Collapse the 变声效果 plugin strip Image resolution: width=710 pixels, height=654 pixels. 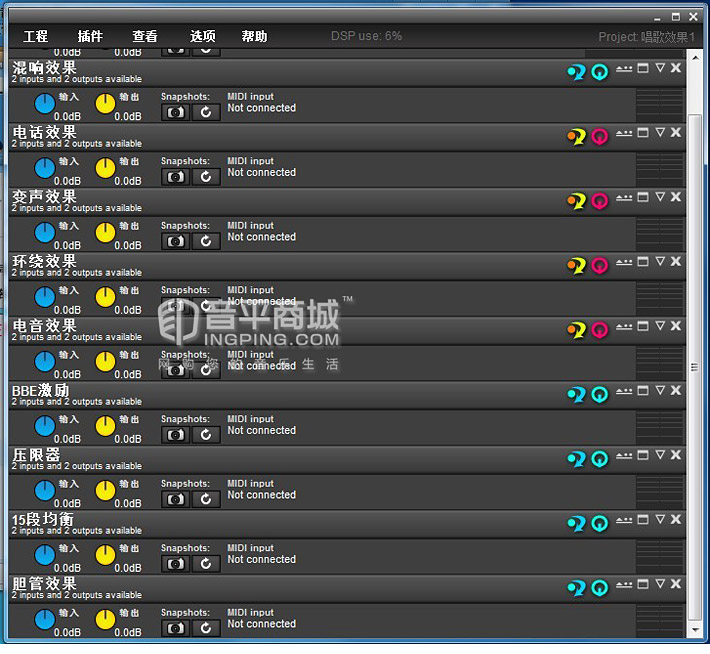[x=660, y=197]
